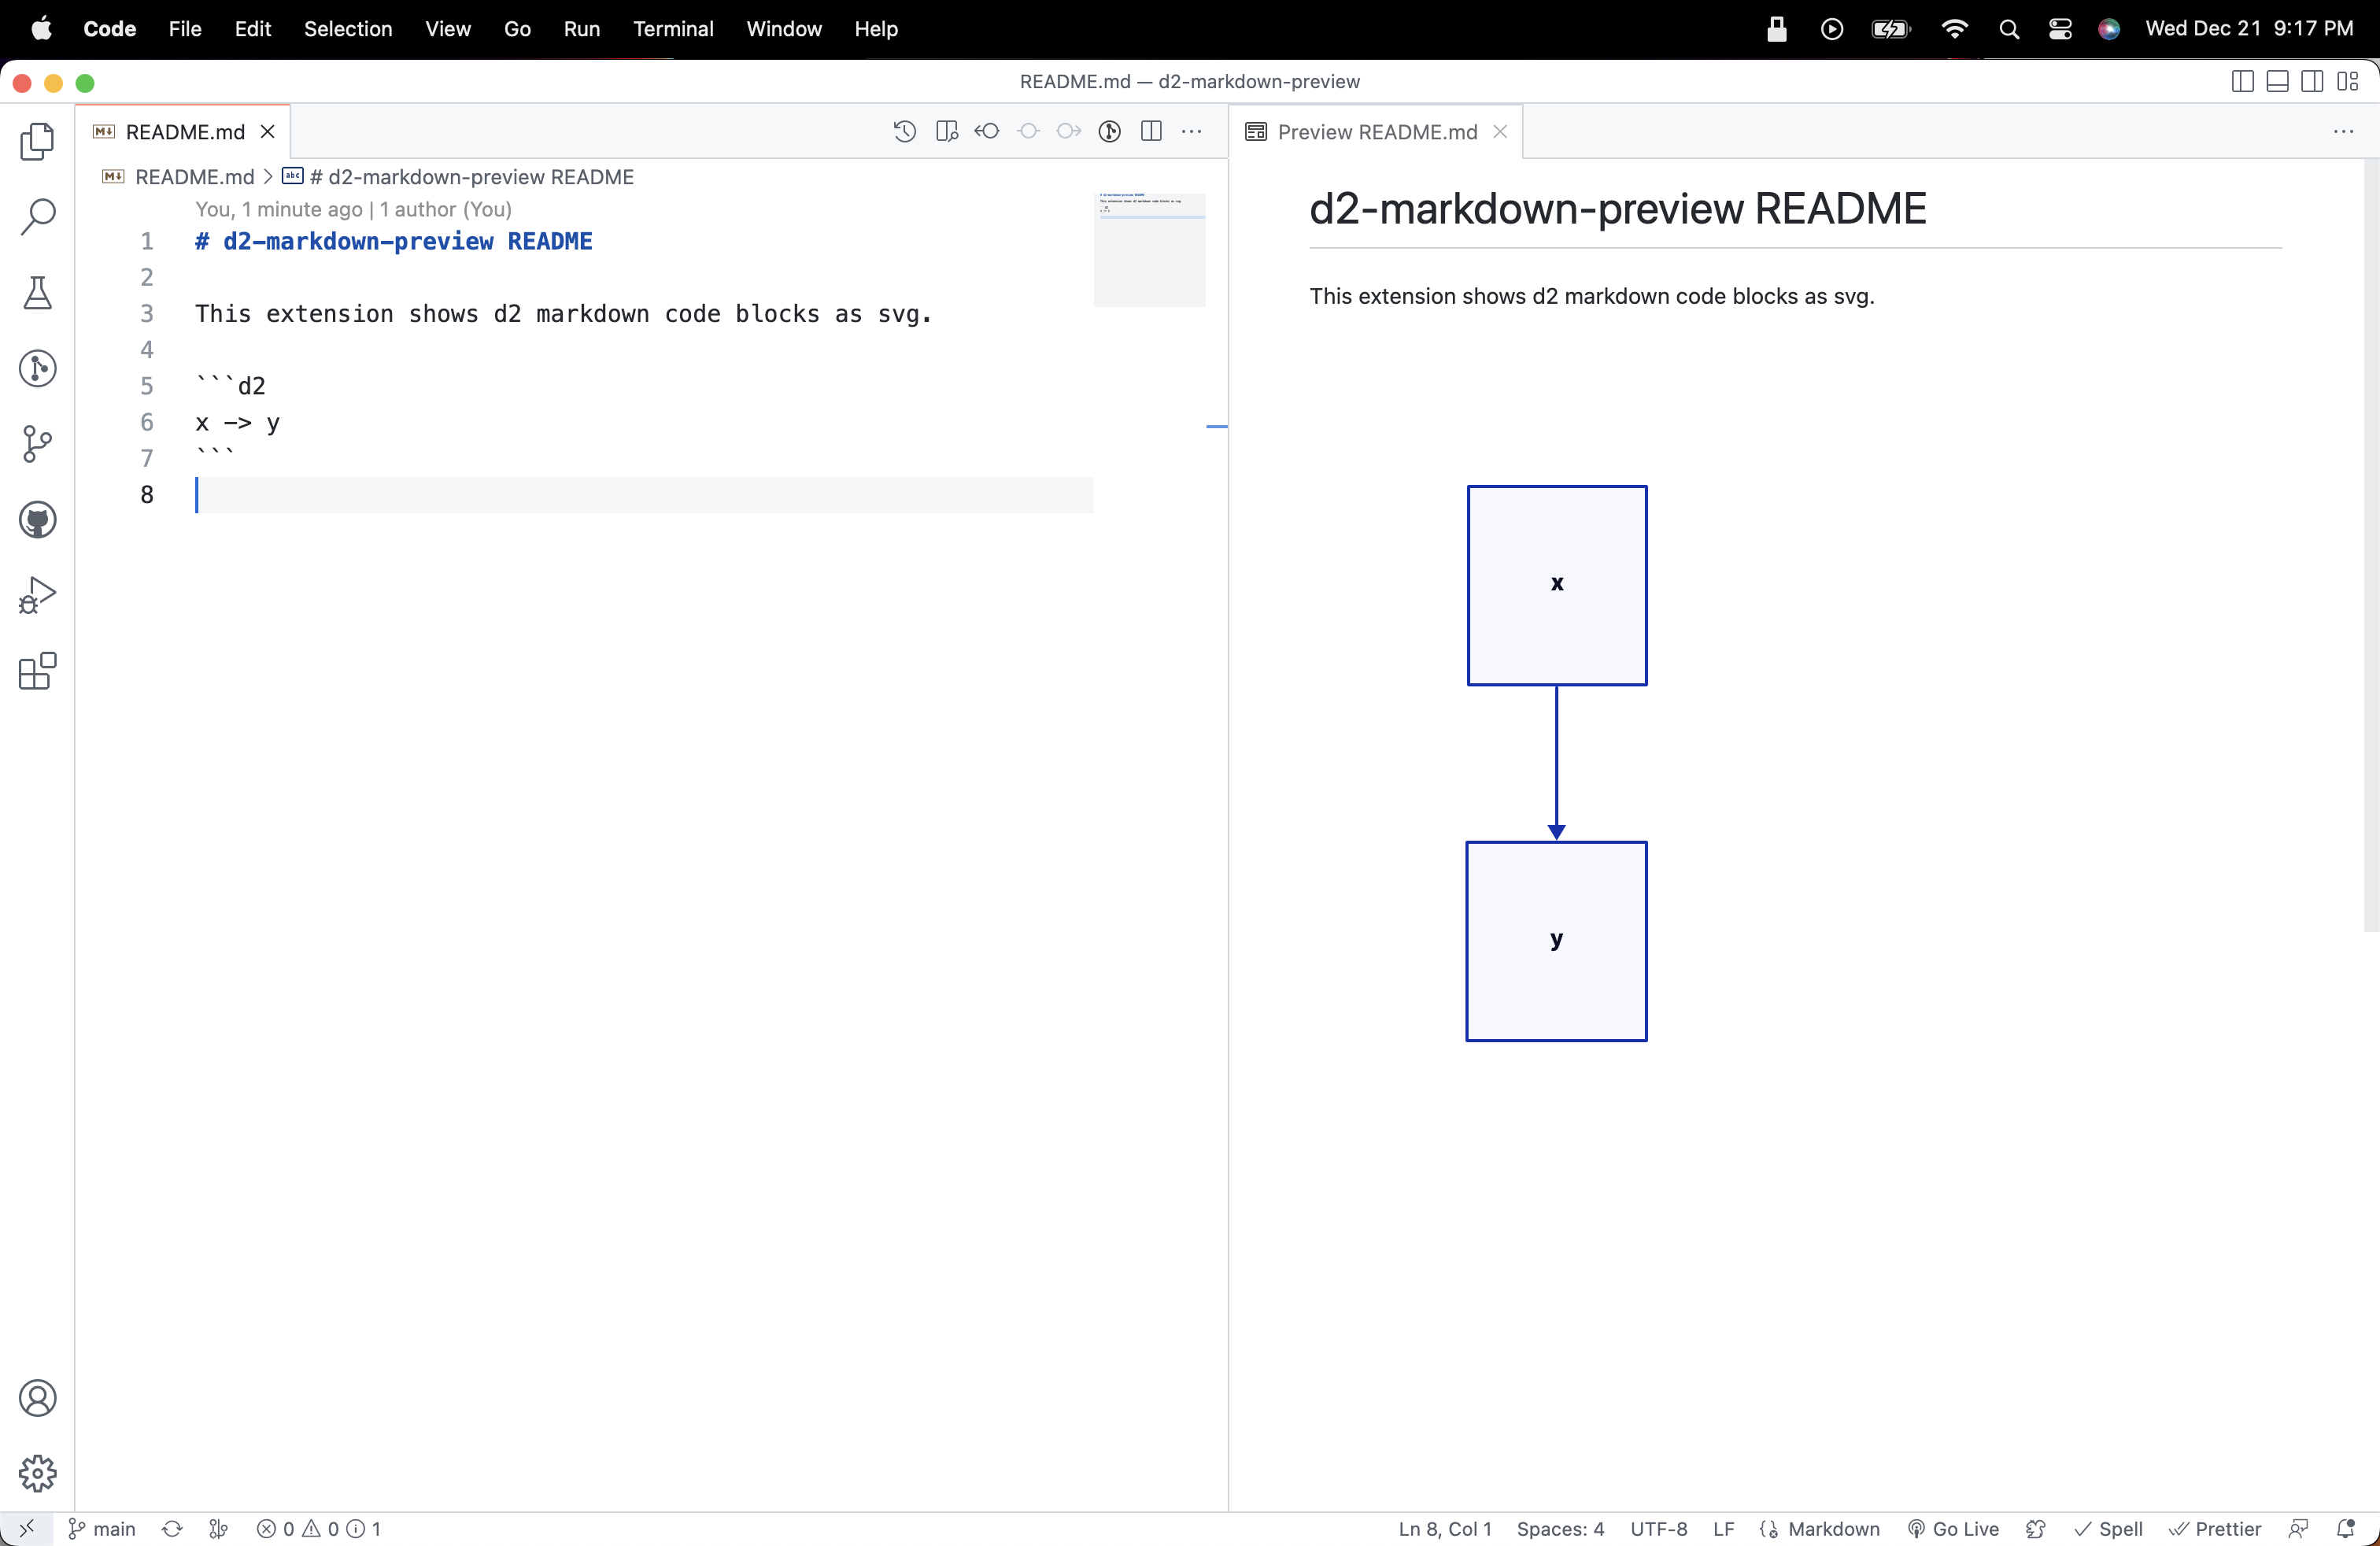Open the Edit menu
The image size is (2380, 1546).
(253, 29)
